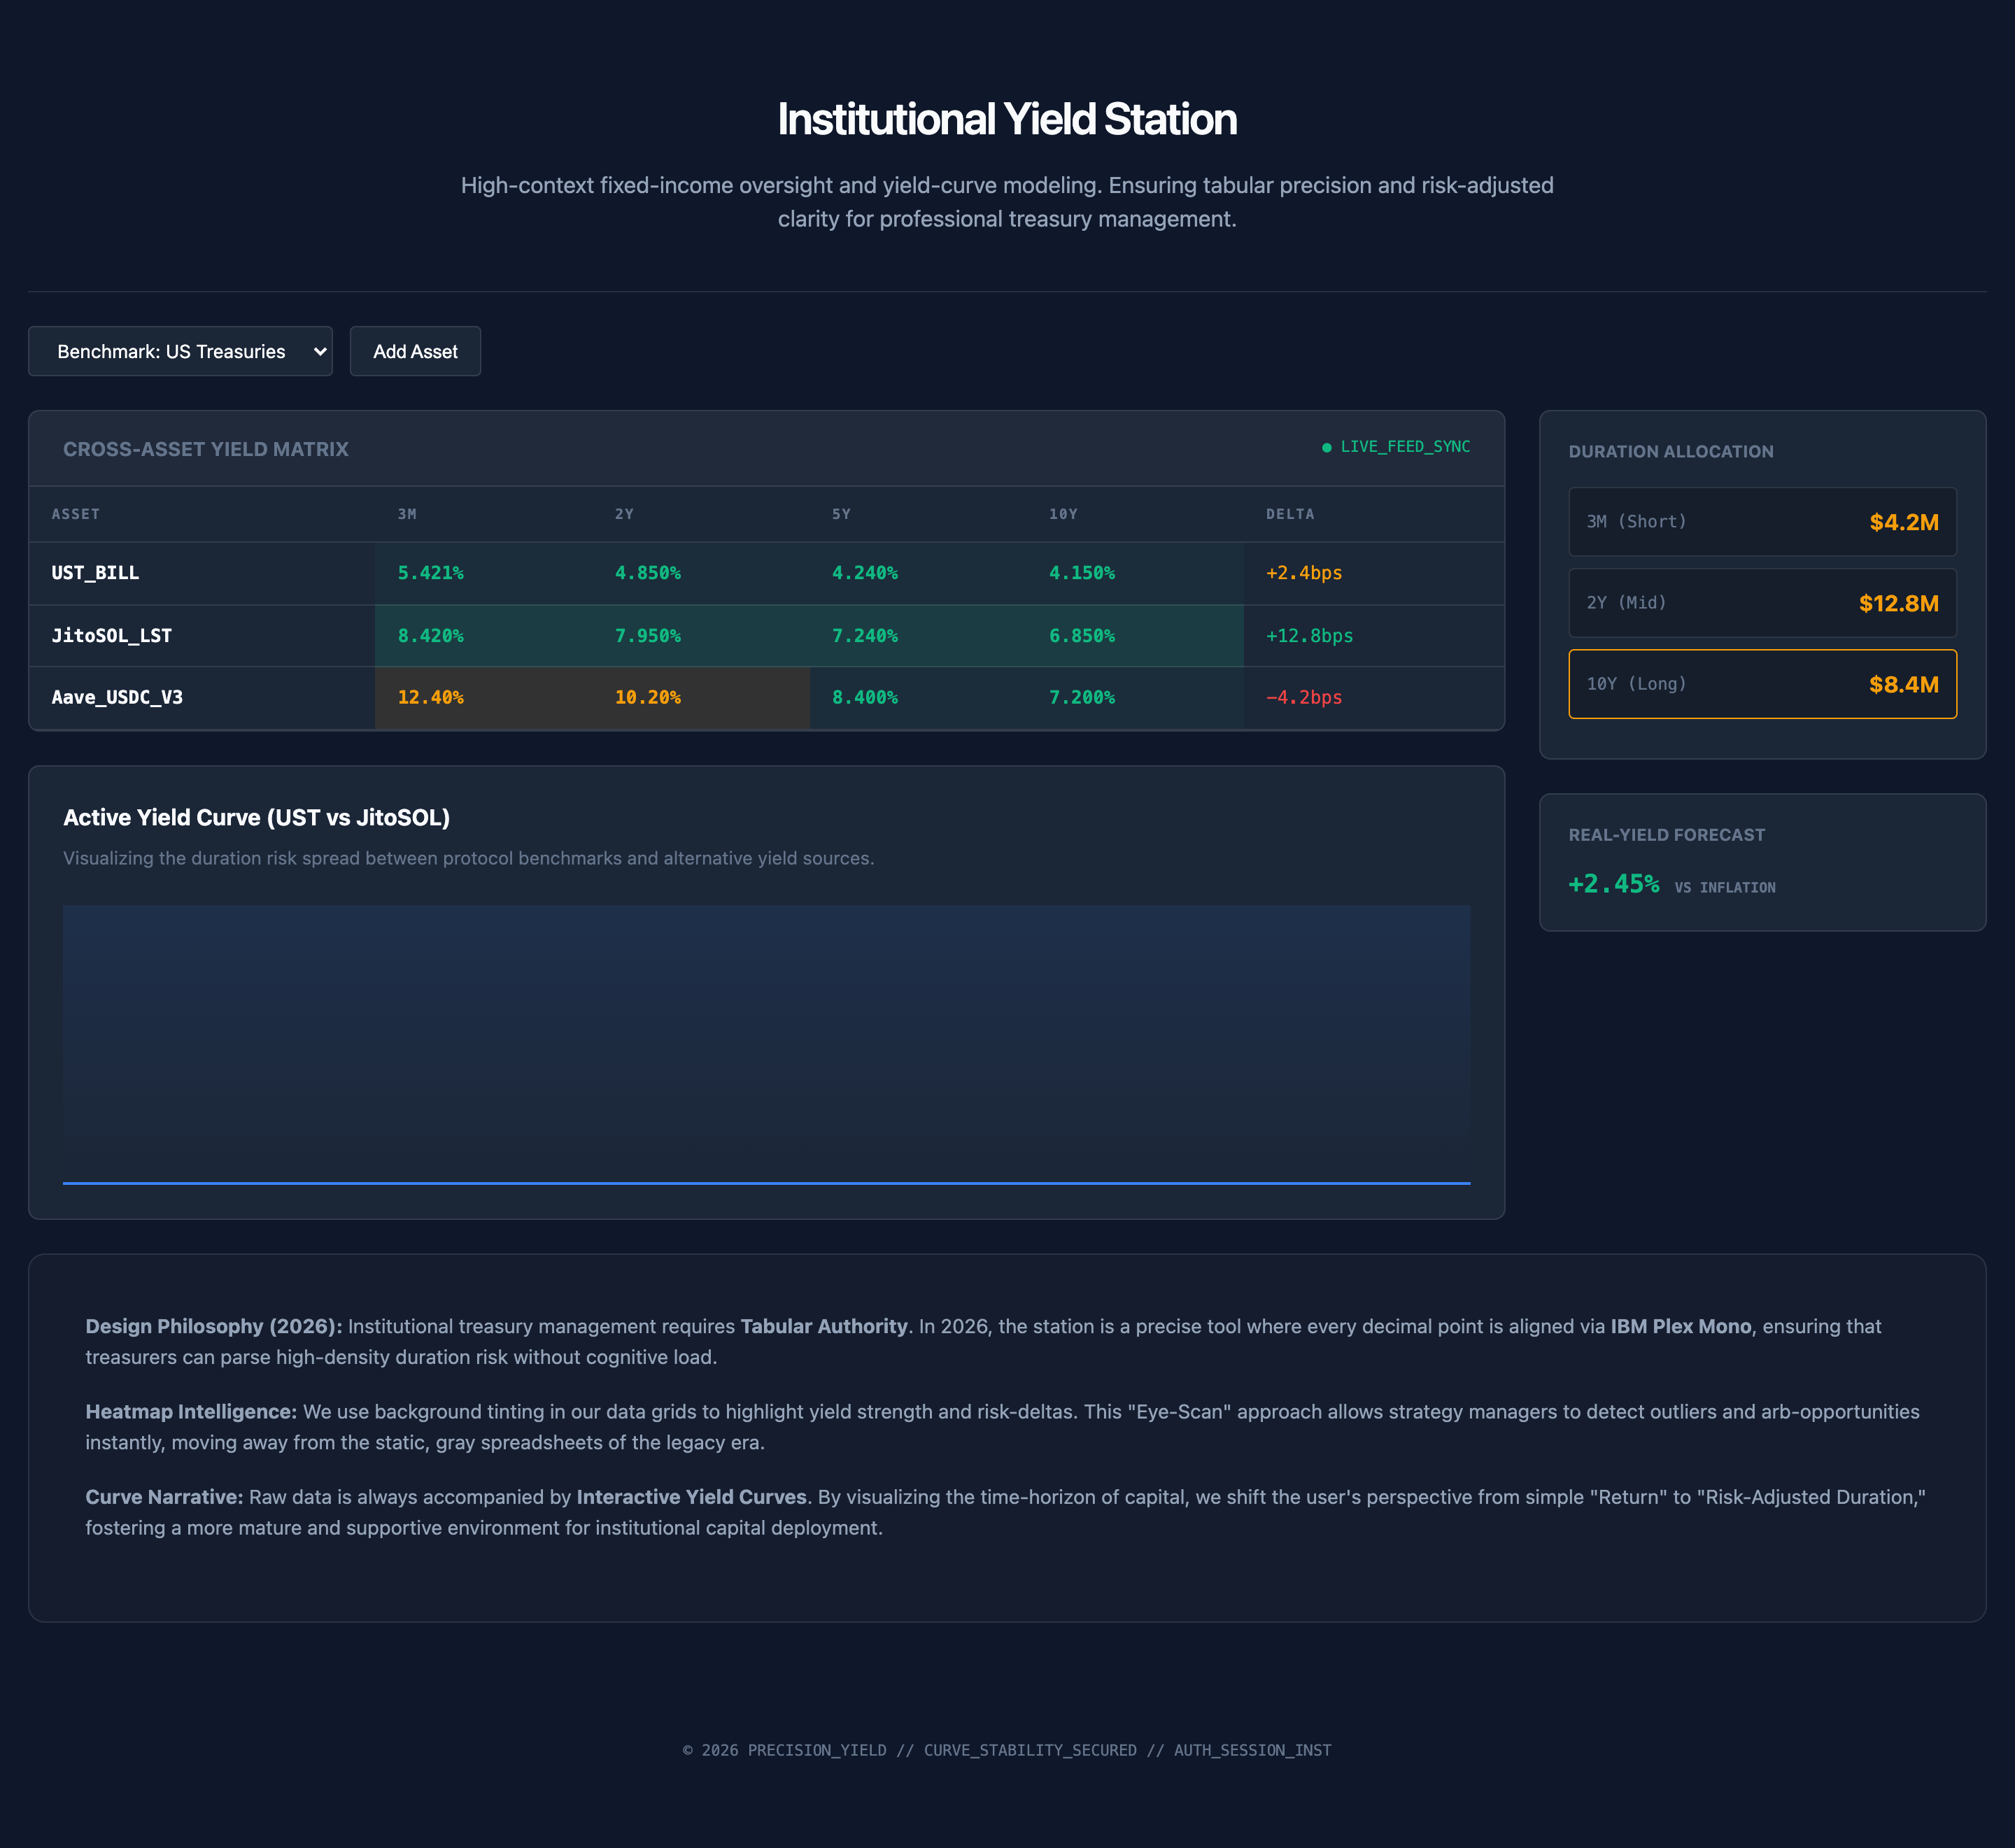Click the 10Y column header
This screenshot has height=1848, width=2015.
point(1063,514)
